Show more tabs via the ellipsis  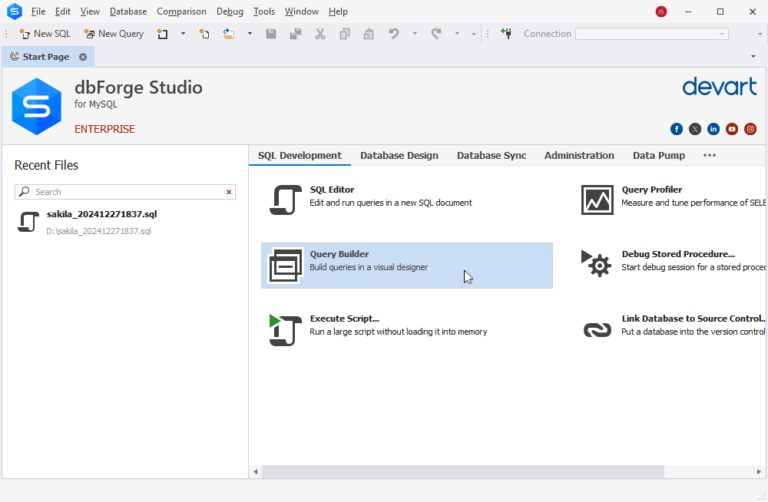point(709,155)
